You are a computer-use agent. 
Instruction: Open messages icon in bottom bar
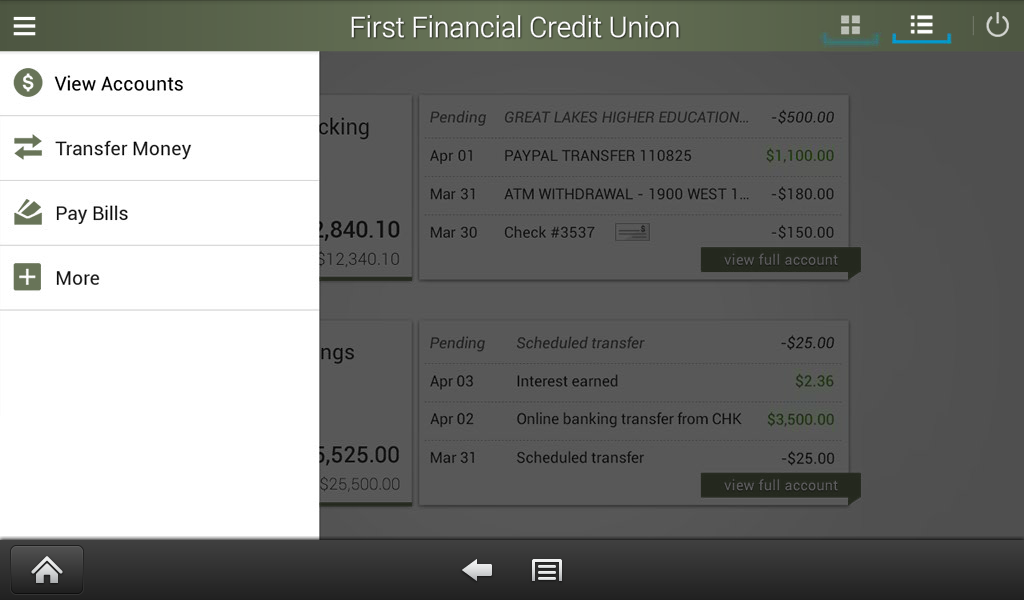pyautogui.click(x=546, y=569)
